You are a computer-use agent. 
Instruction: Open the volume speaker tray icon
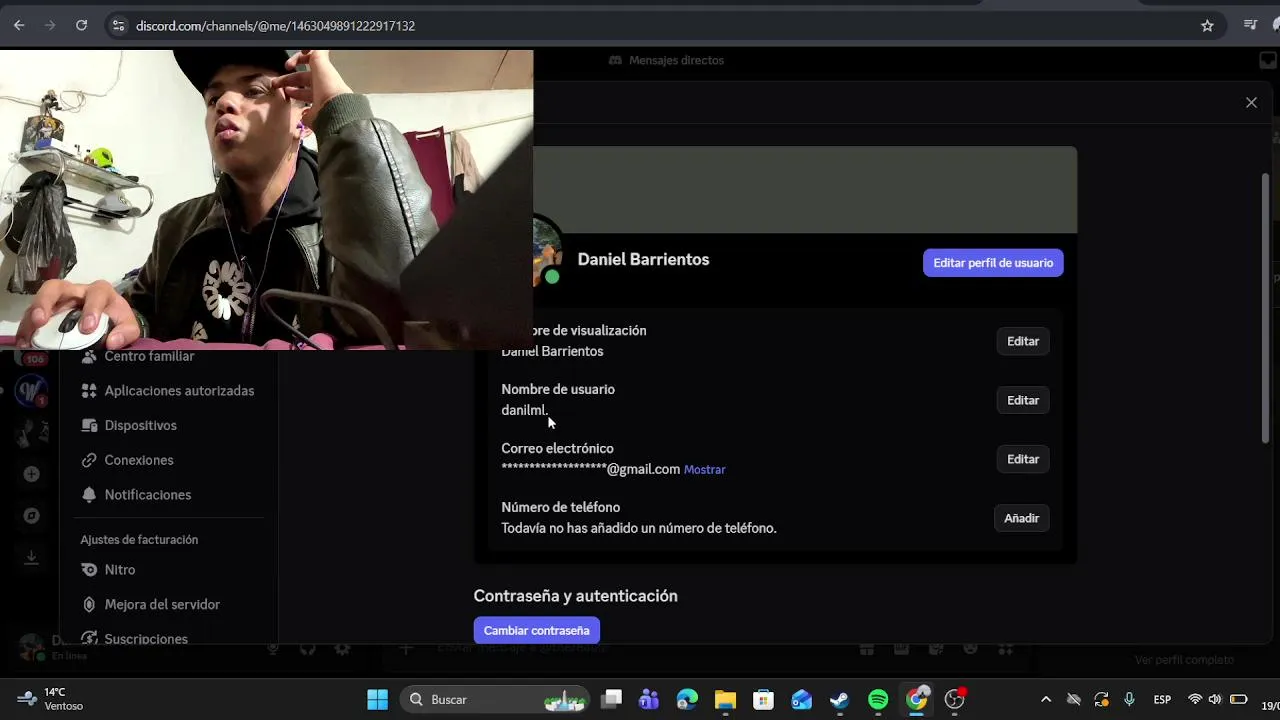1215,700
